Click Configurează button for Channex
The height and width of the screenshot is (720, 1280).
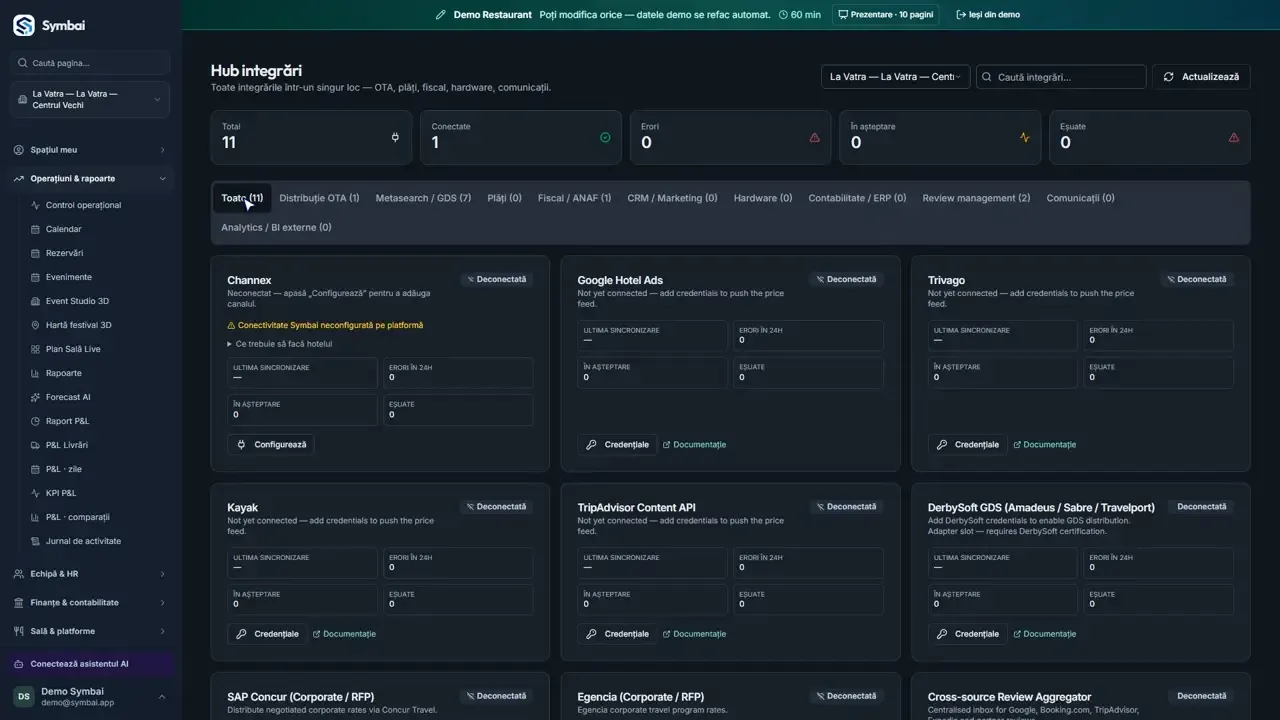point(271,444)
